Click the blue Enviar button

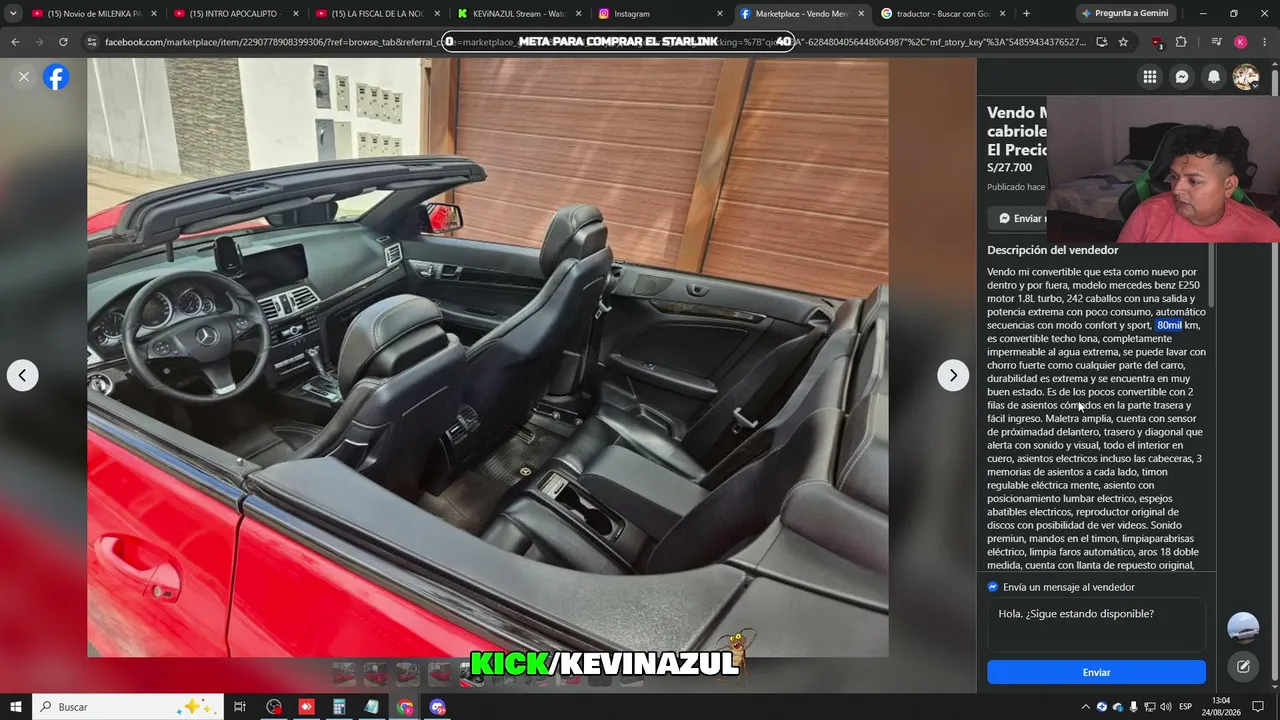(x=1096, y=672)
